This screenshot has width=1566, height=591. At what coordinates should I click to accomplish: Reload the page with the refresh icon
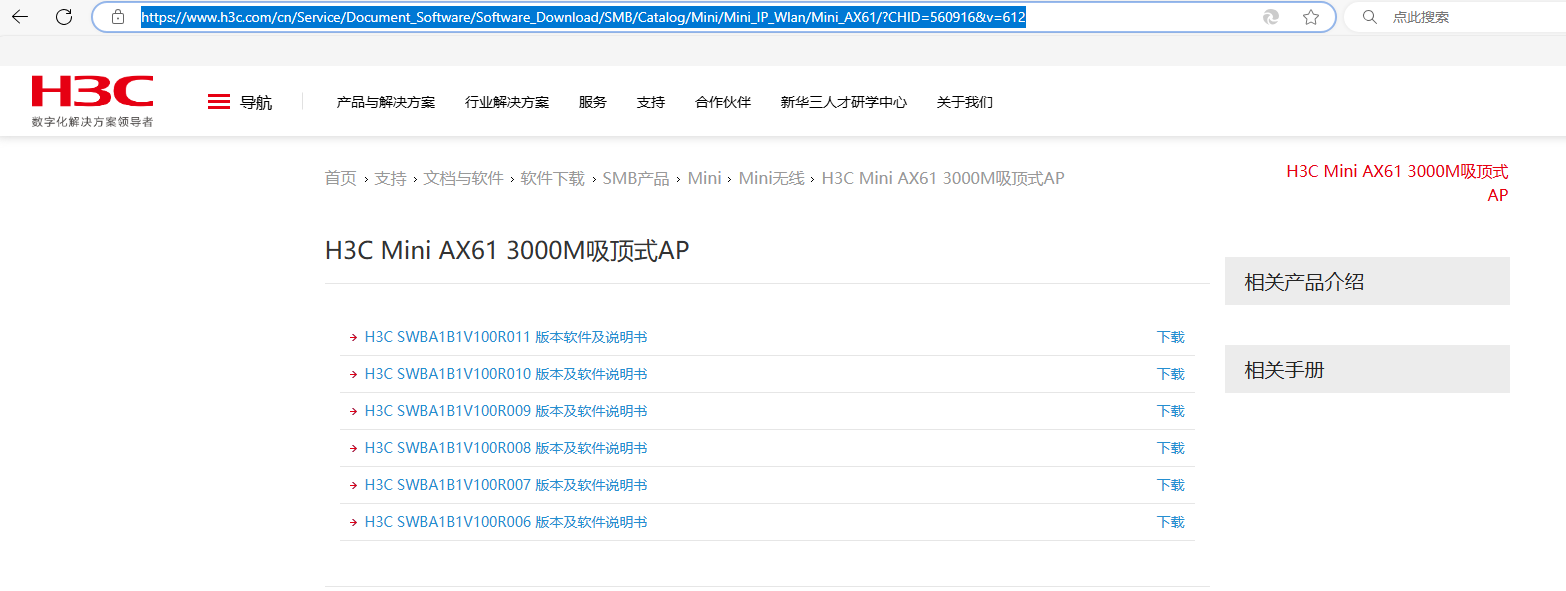(64, 17)
